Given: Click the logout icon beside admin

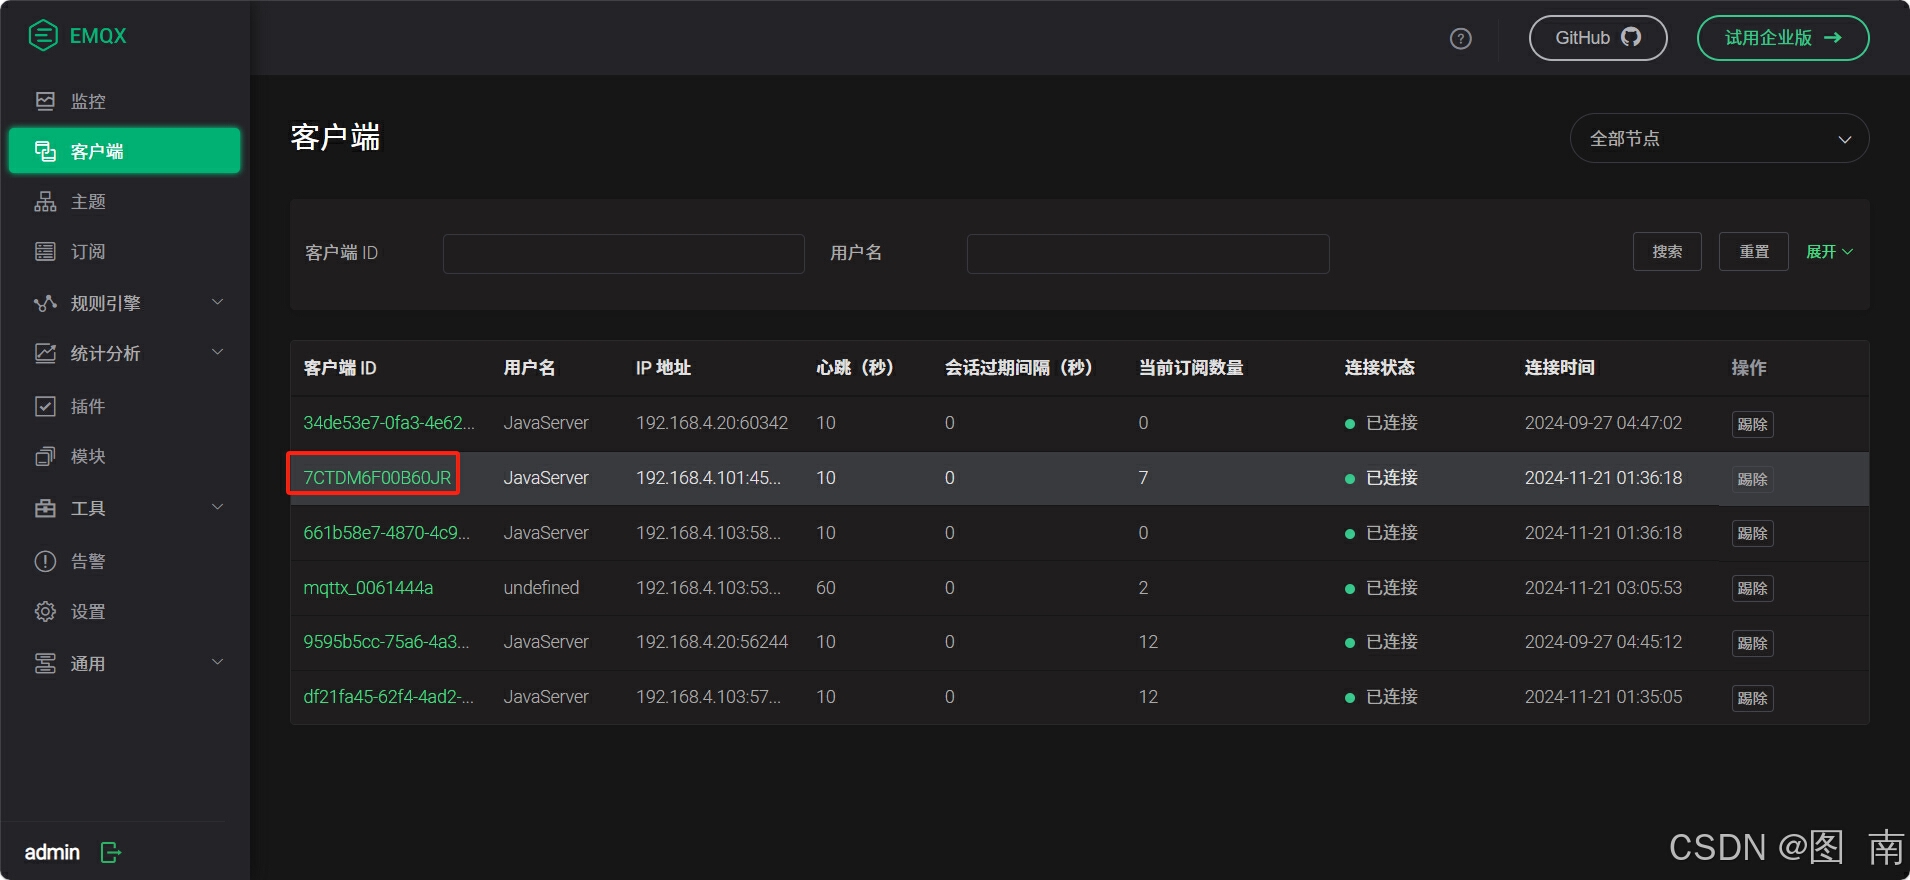Looking at the screenshot, I should (111, 852).
